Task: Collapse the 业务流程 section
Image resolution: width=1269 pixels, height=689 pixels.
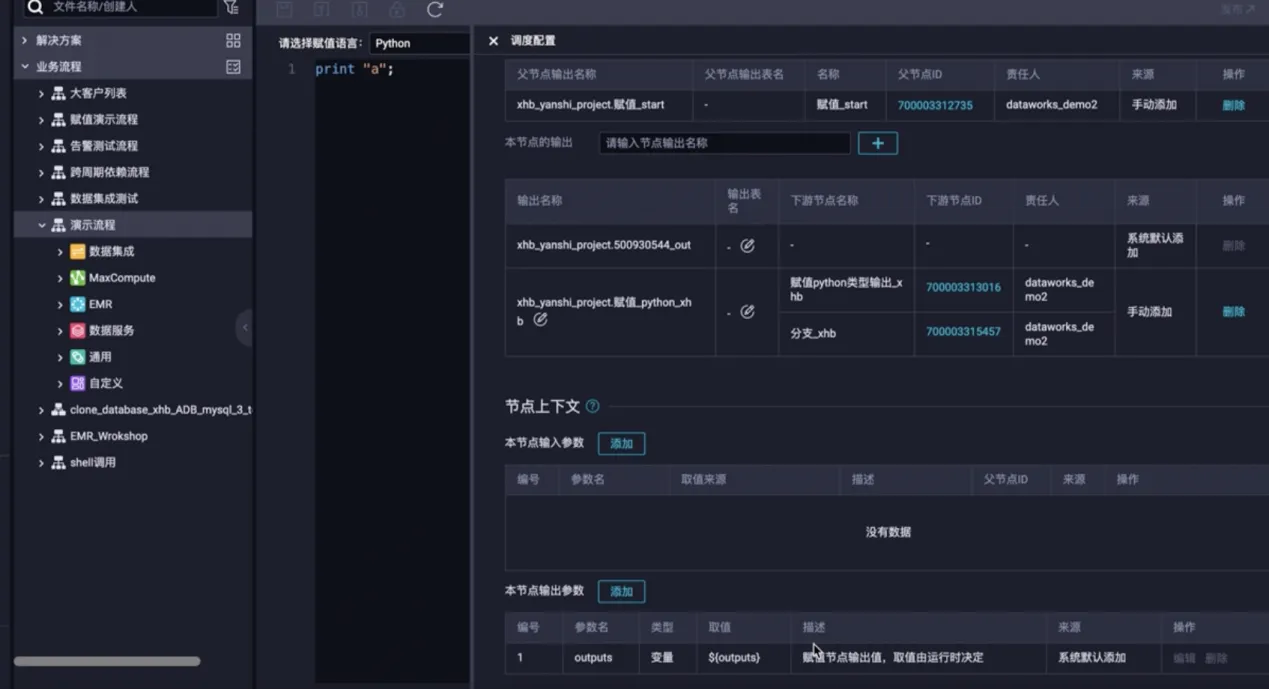Action: pos(25,67)
